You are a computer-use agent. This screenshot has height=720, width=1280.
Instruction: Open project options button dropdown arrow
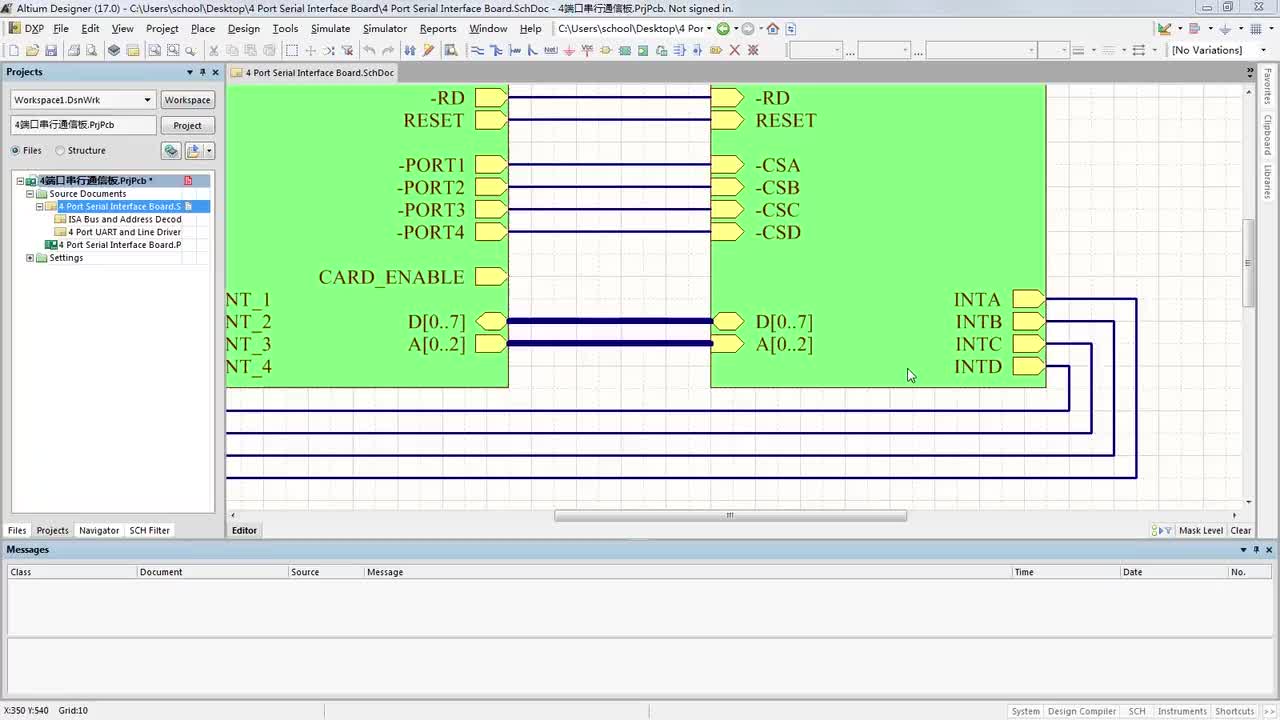tap(209, 151)
